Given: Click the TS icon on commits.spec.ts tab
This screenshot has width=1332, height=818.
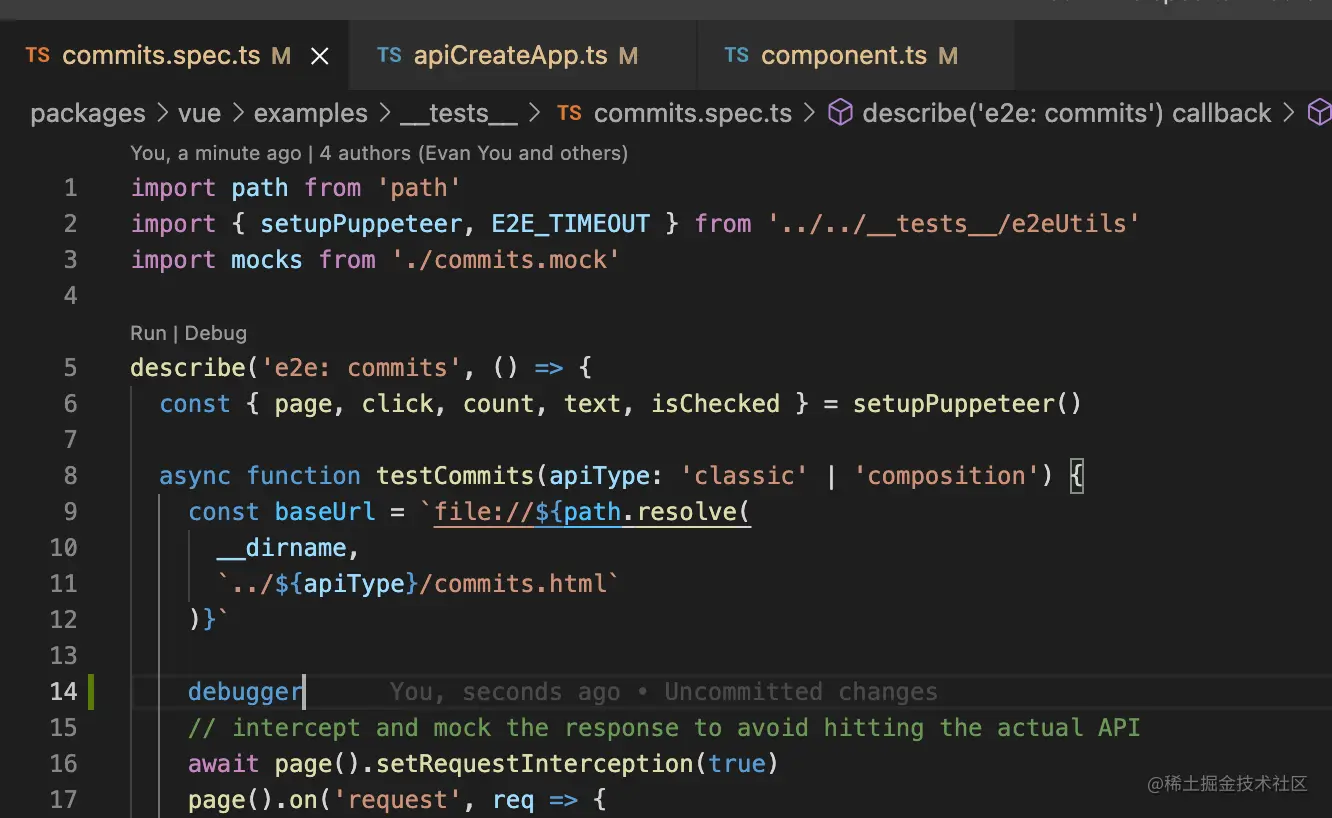Looking at the screenshot, I should click(x=38, y=56).
